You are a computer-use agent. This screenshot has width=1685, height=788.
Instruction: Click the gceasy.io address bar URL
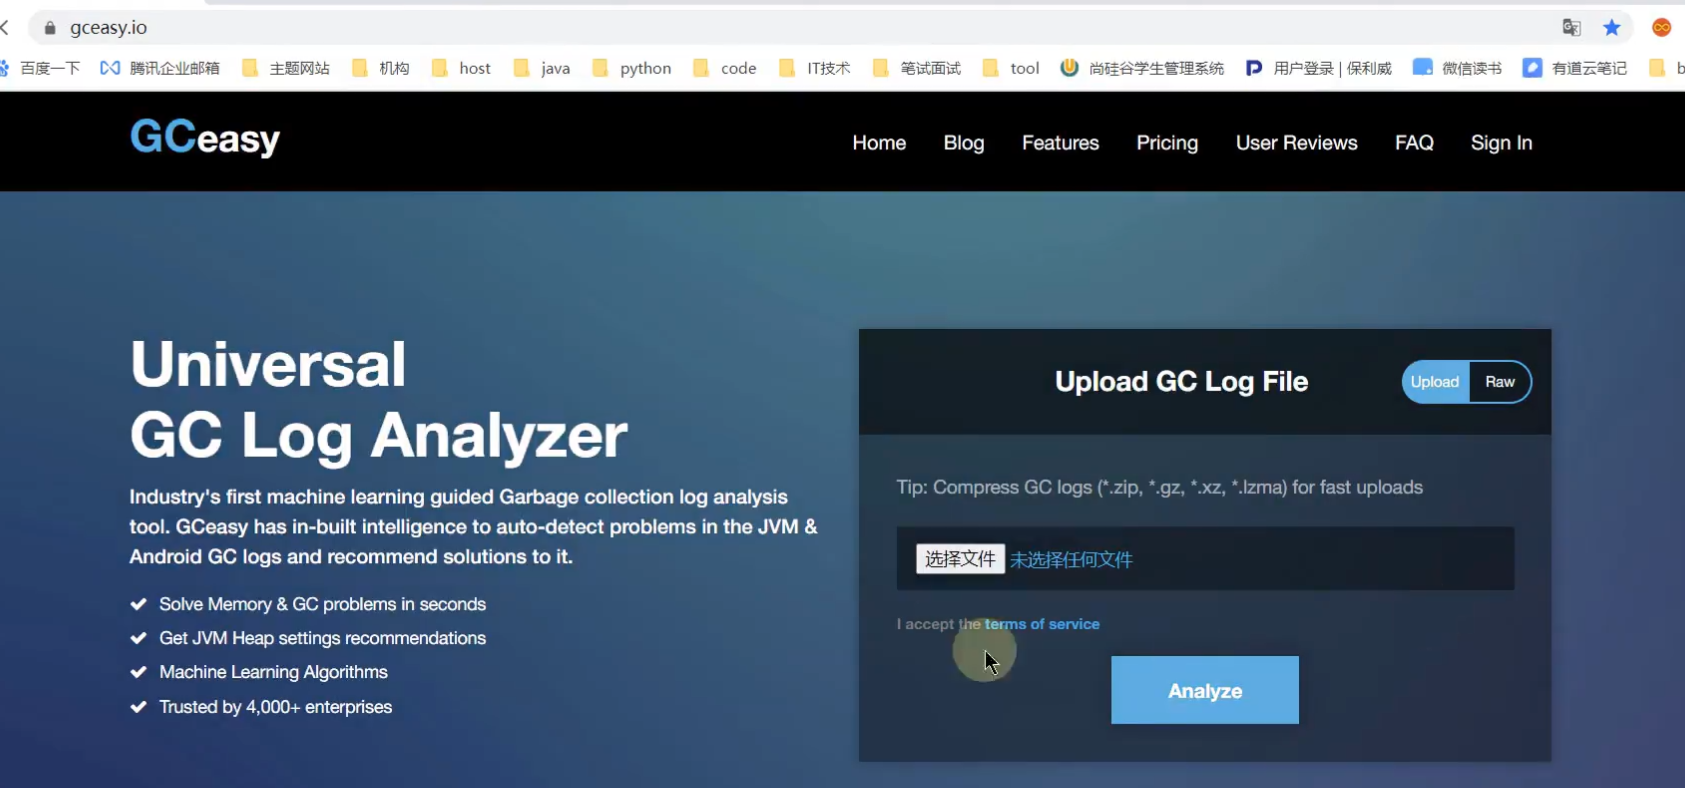(108, 28)
